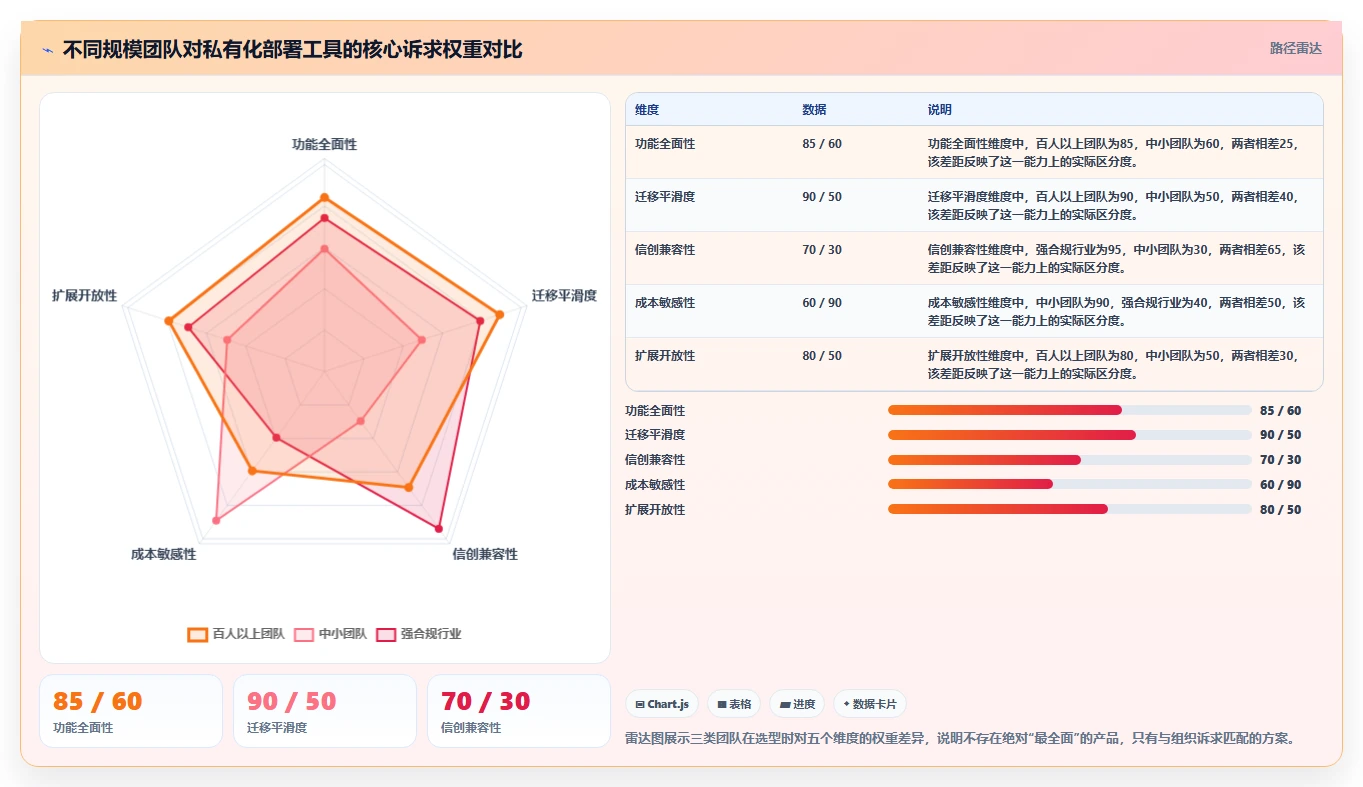Click the 85 / 60 table cell
This screenshot has height=787, width=1363.
[822, 144]
